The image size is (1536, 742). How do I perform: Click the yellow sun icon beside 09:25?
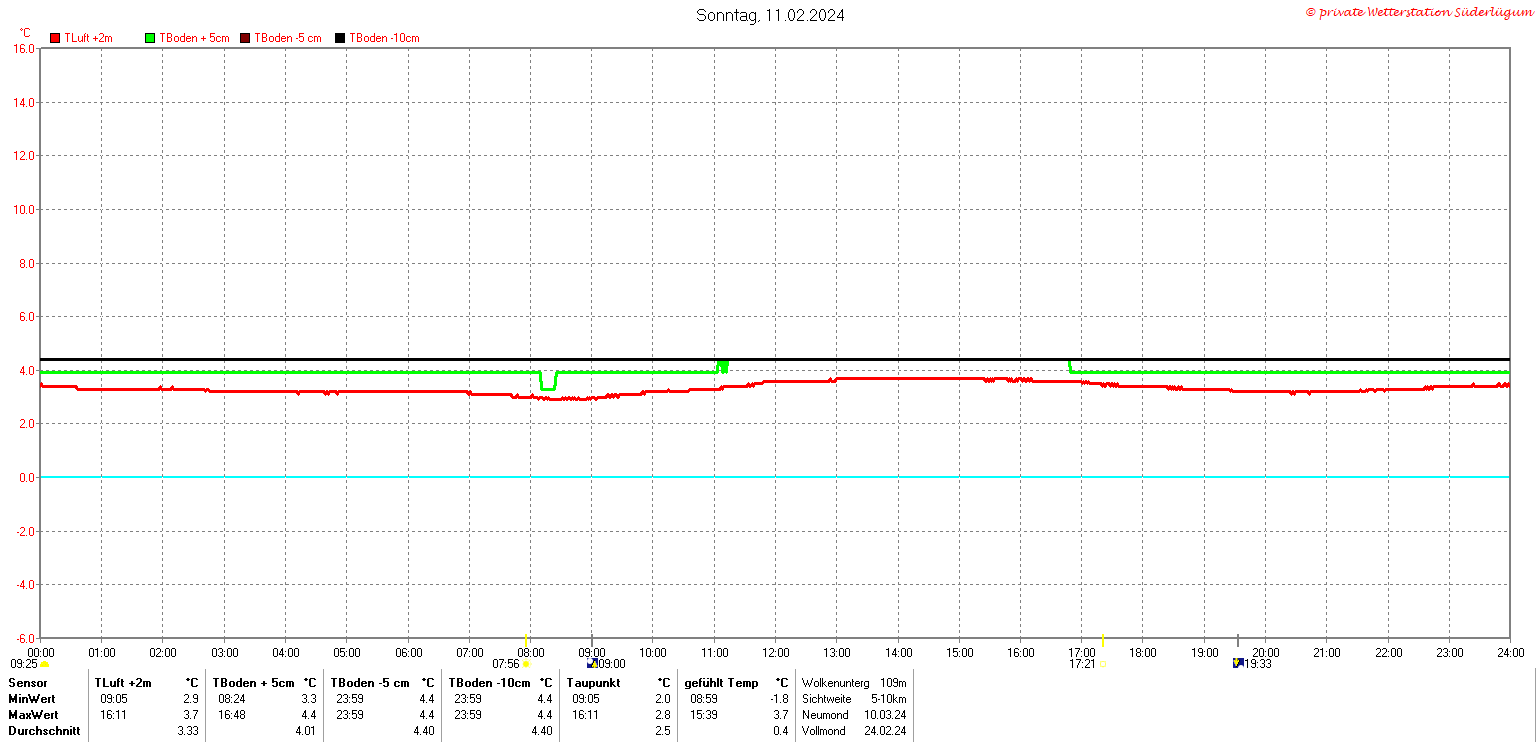pos(44,664)
